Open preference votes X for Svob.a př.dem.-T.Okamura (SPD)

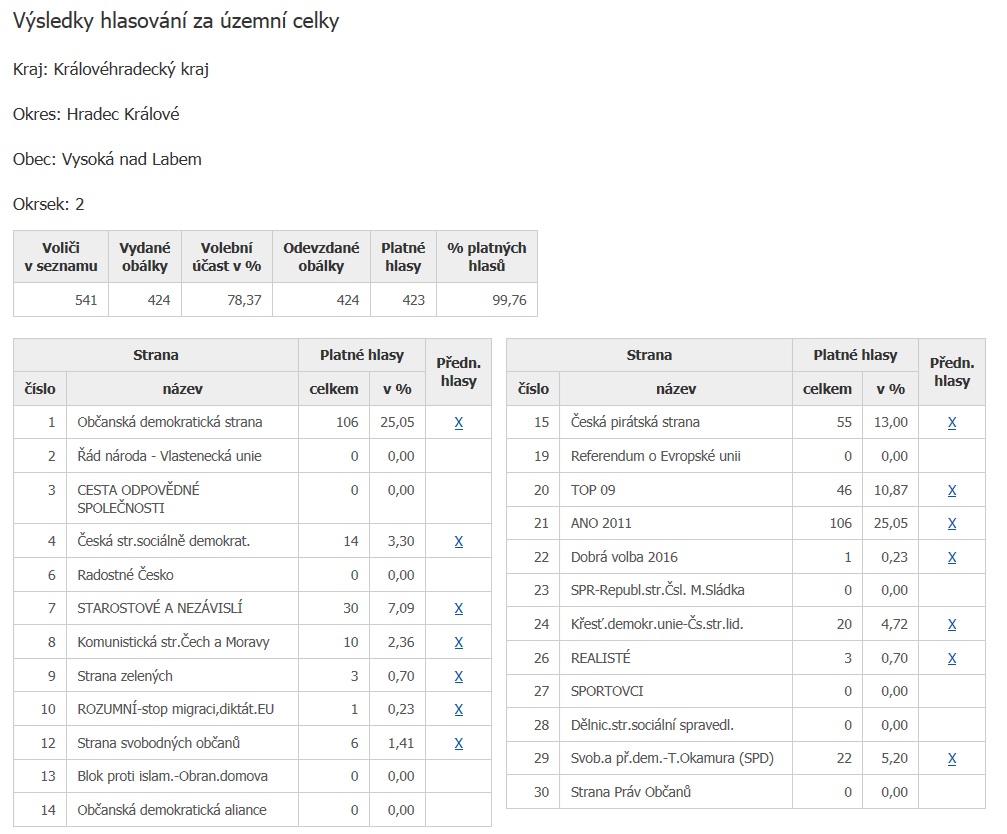pos(952,759)
